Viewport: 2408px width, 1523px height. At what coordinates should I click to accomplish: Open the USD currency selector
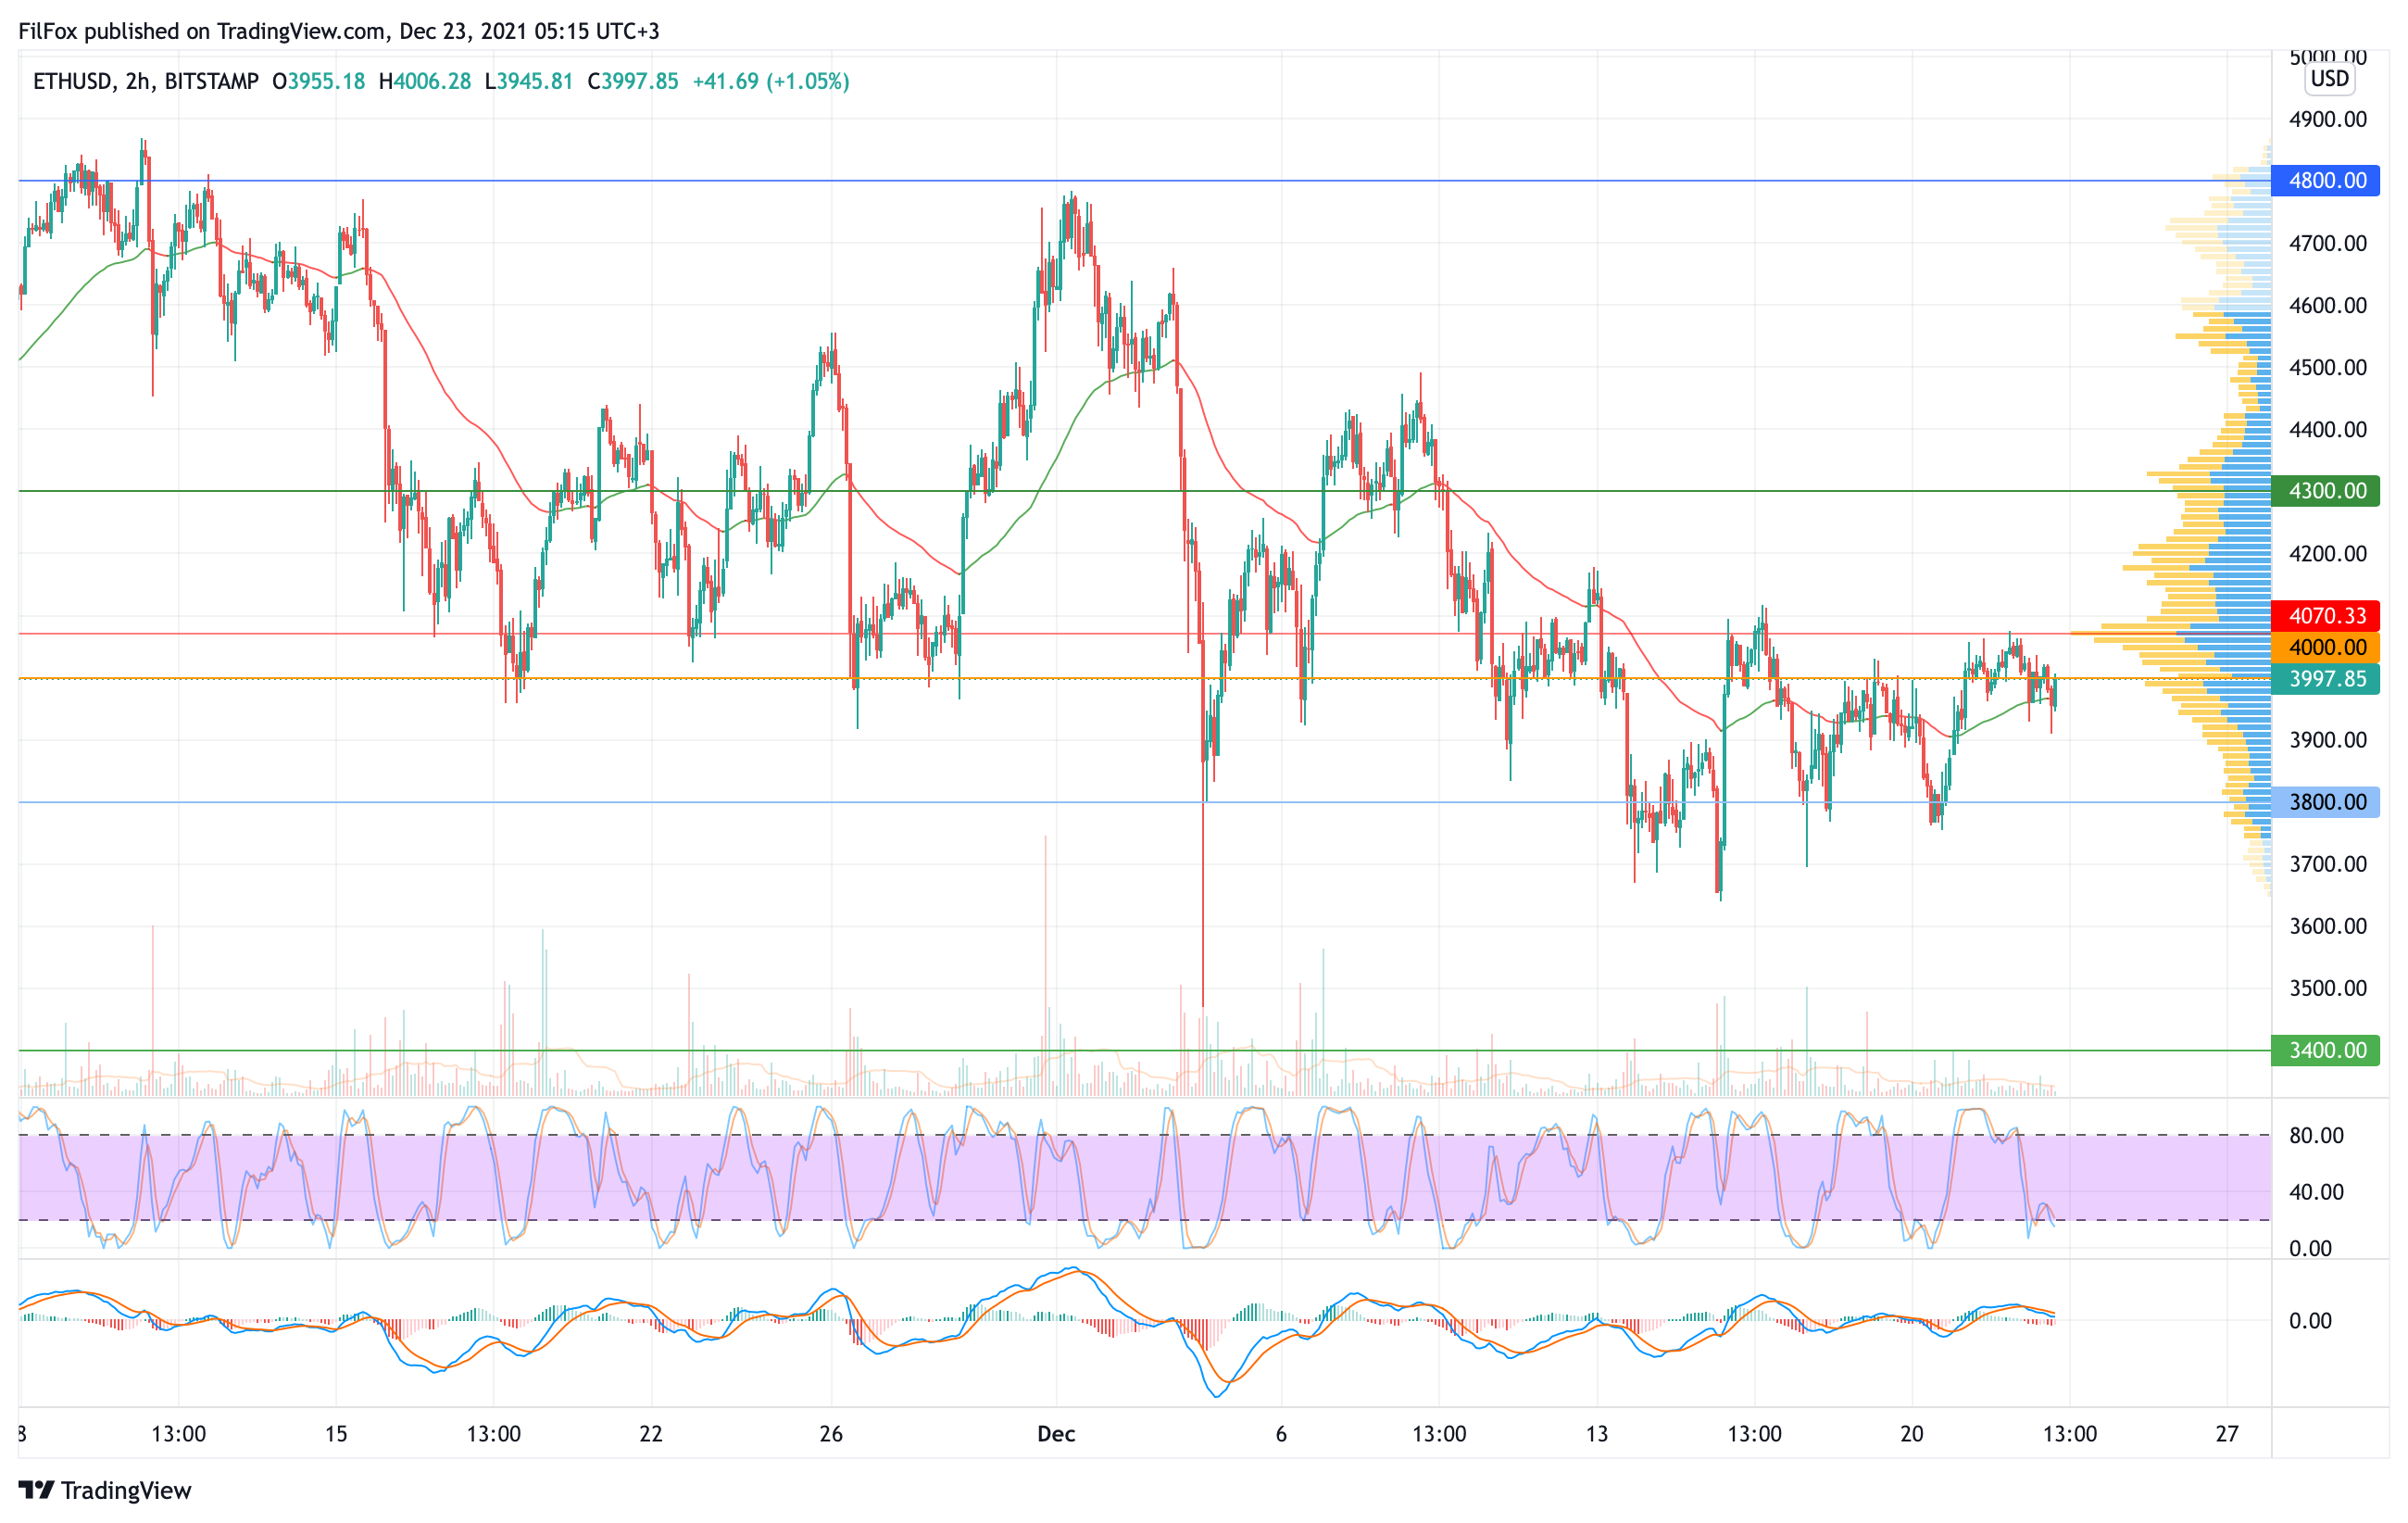[x=2329, y=79]
